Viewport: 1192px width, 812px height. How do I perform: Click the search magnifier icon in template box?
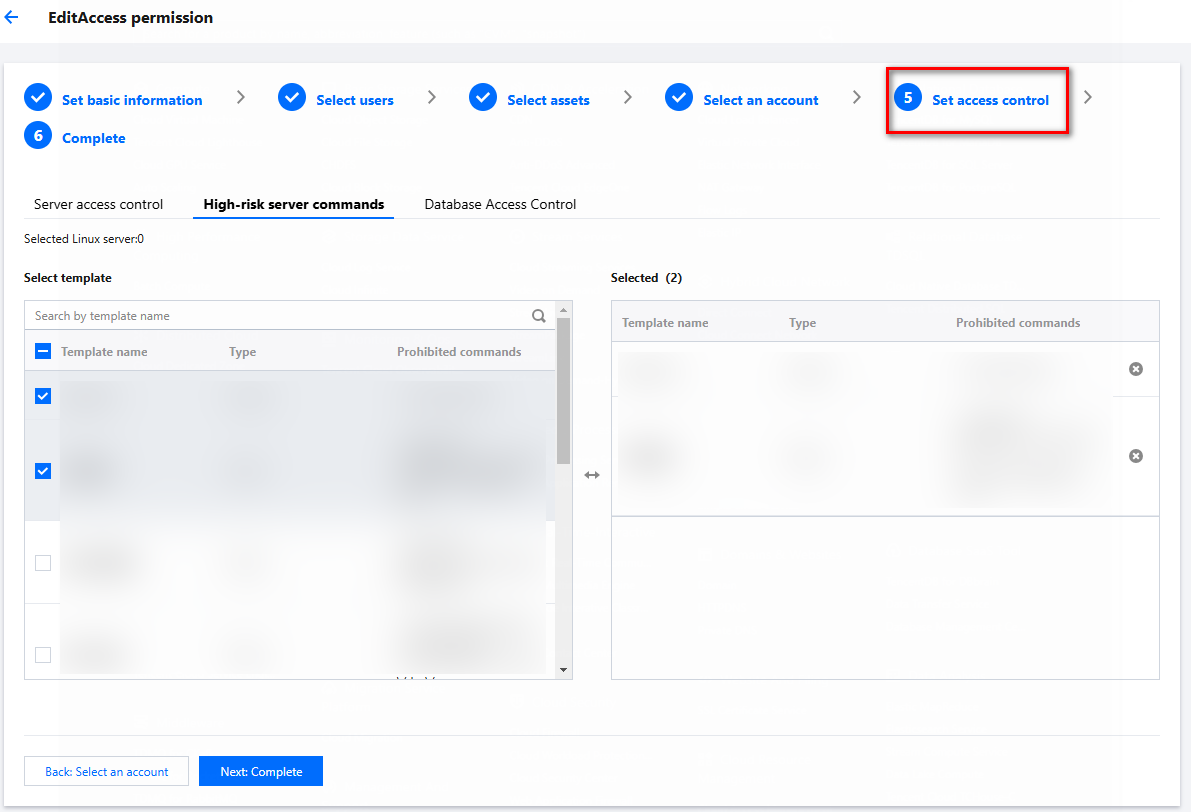[539, 316]
